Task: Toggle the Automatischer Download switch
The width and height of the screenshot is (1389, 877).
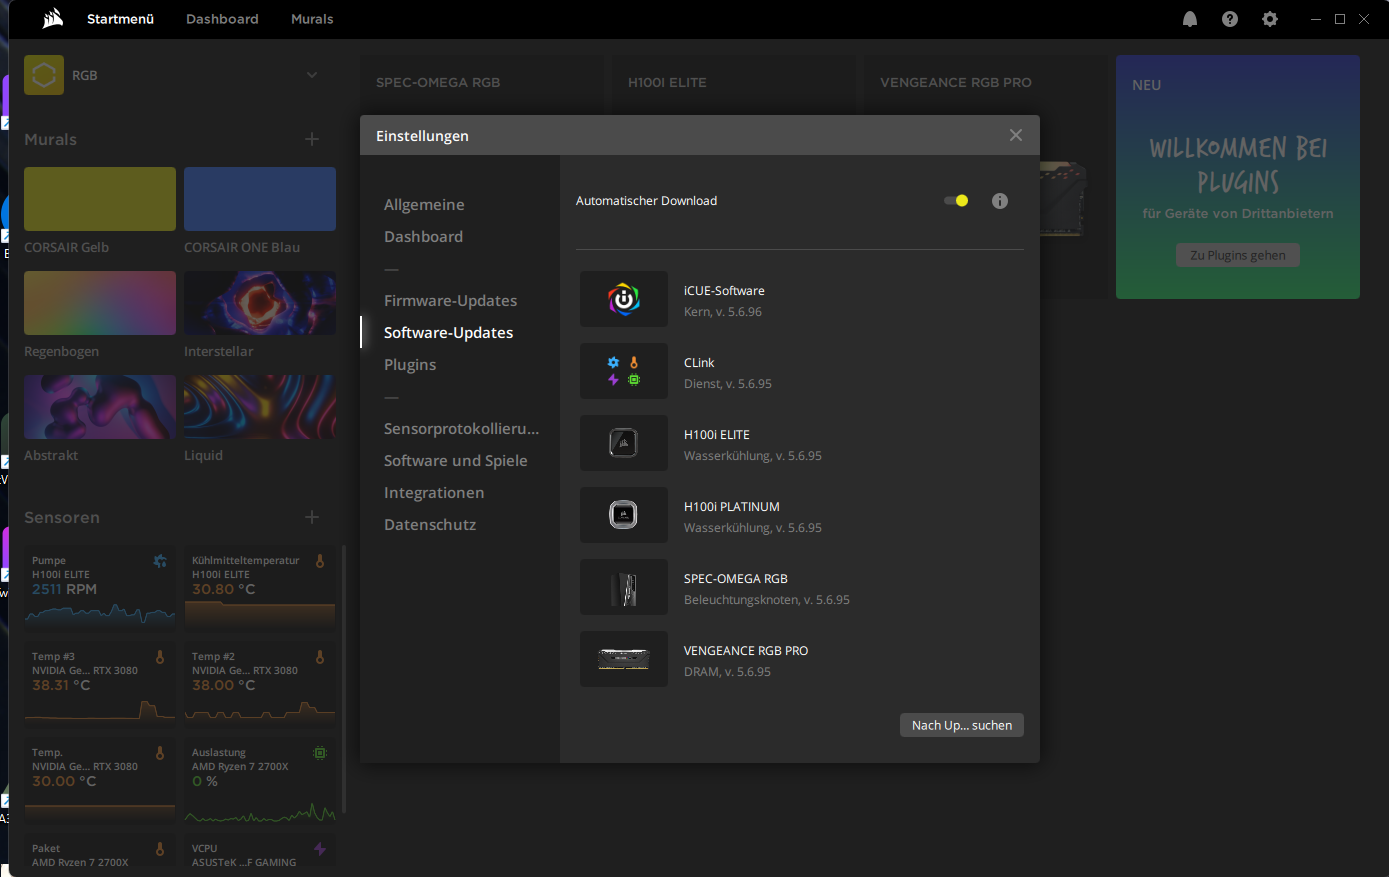Action: (x=956, y=201)
